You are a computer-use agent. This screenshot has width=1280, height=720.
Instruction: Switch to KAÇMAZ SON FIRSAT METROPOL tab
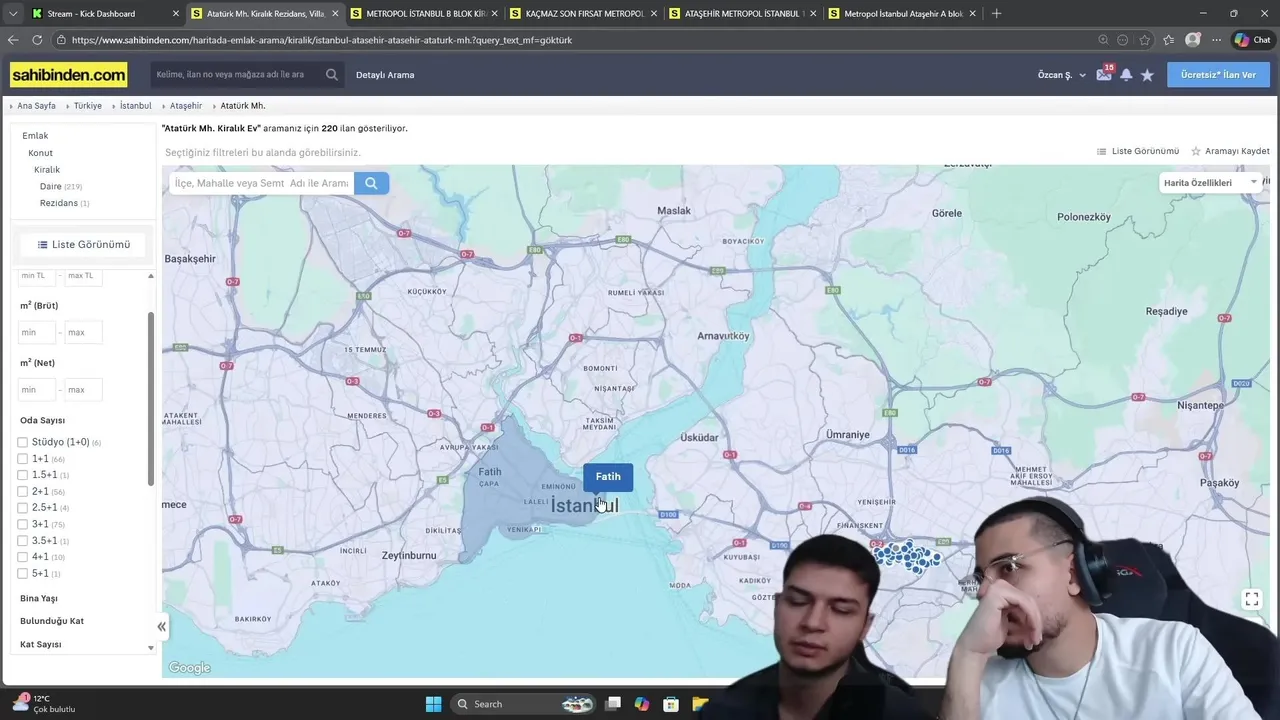pos(585,13)
